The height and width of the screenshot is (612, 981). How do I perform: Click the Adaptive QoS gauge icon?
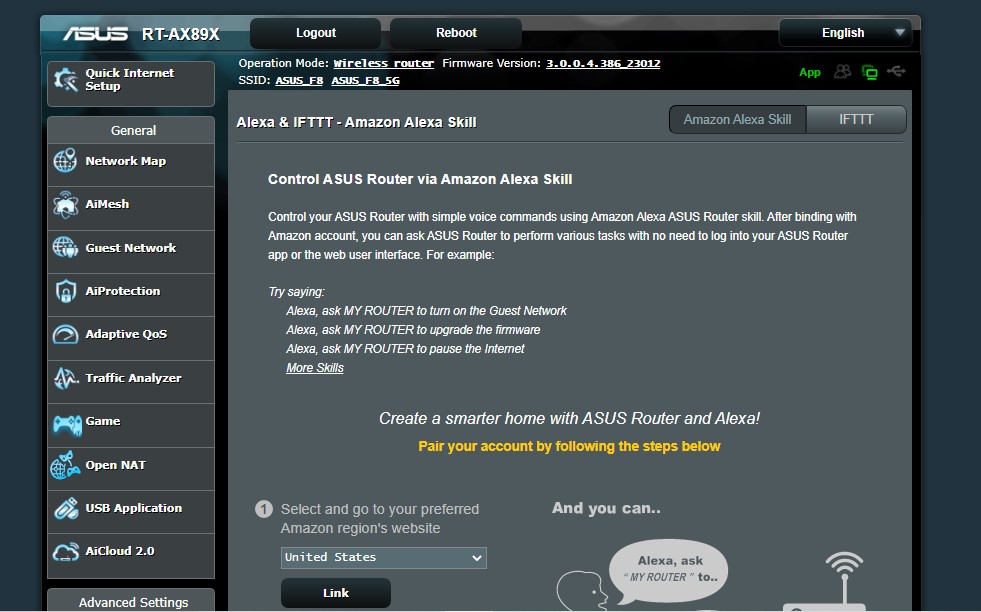pos(66,335)
